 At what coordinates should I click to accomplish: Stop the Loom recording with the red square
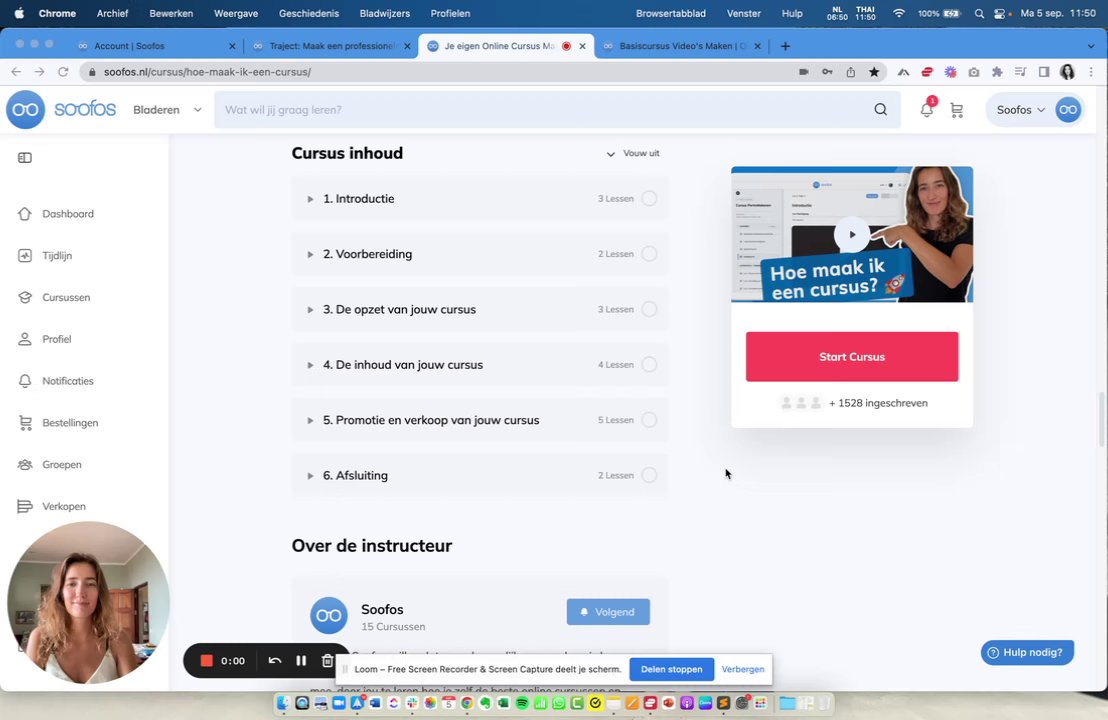click(x=206, y=661)
